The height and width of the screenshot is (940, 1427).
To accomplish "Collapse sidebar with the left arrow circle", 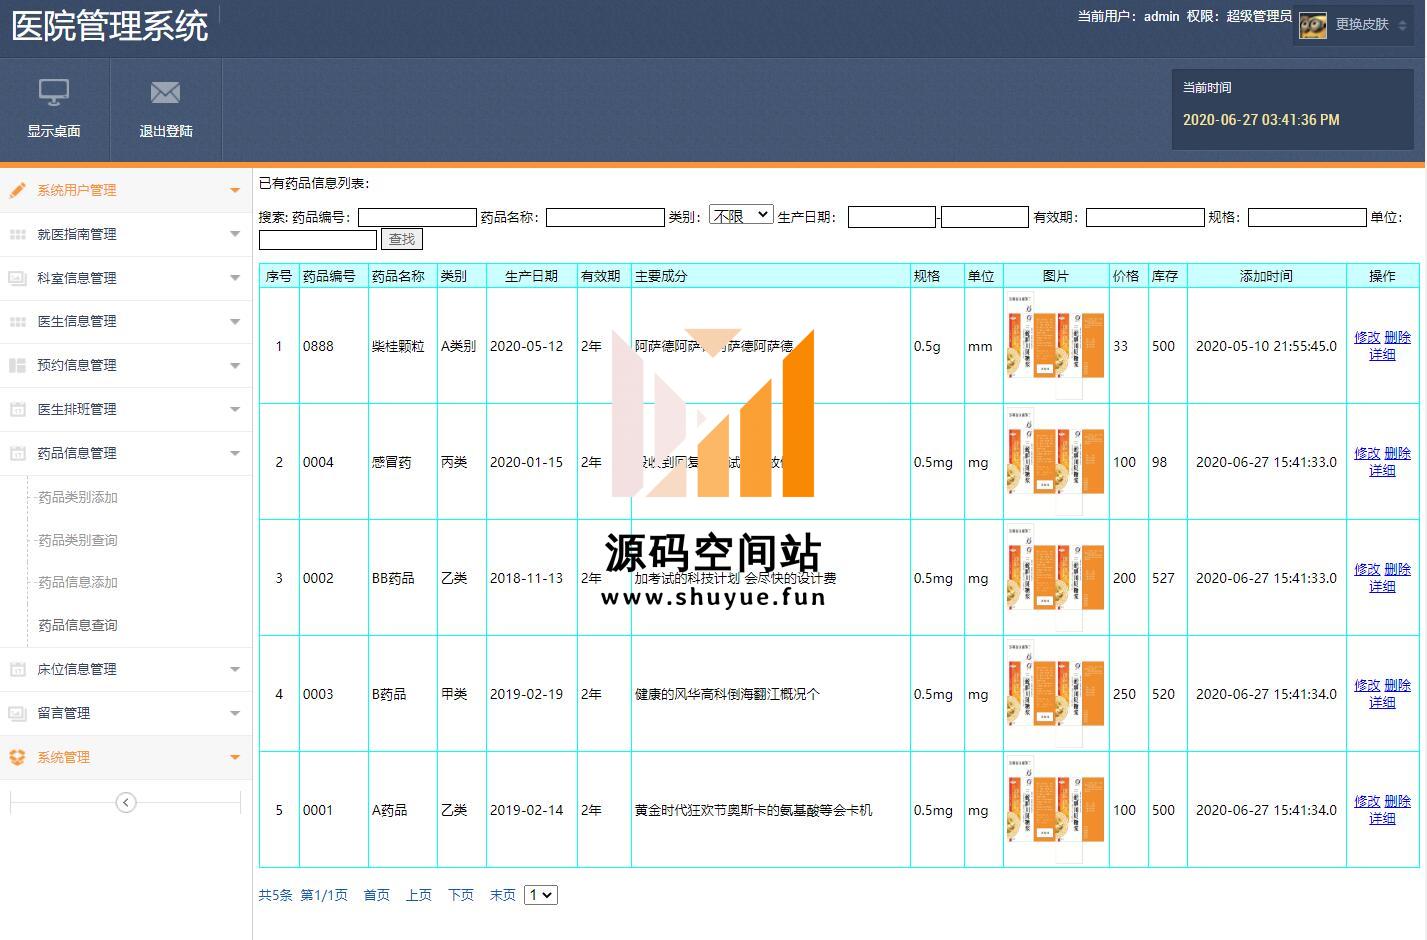I will (126, 803).
